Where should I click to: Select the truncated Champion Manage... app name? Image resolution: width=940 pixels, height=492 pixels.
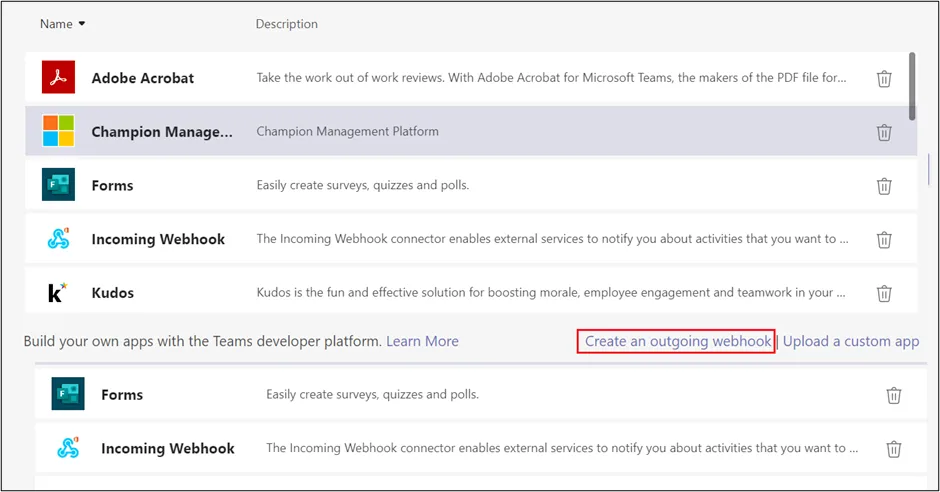click(x=162, y=132)
